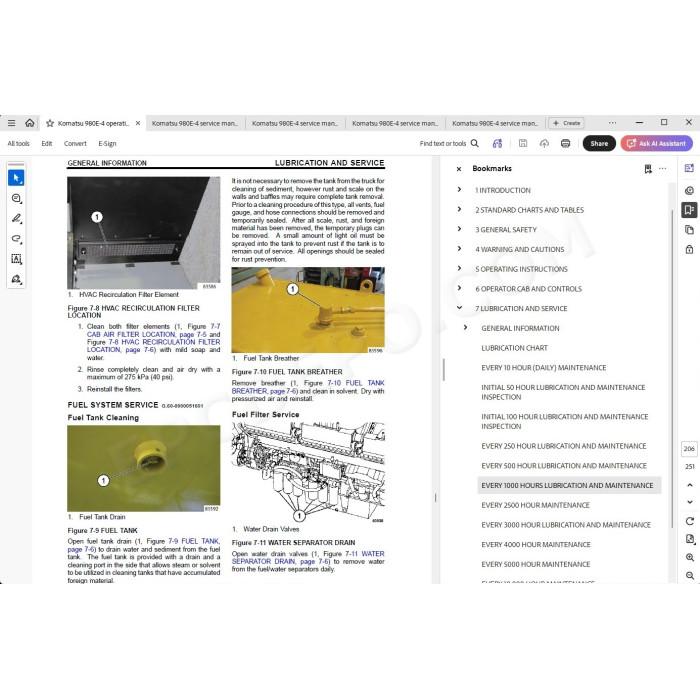Open the LUBRICATION CHART bookmark
The width and height of the screenshot is (700, 700).
(x=514, y=348)
